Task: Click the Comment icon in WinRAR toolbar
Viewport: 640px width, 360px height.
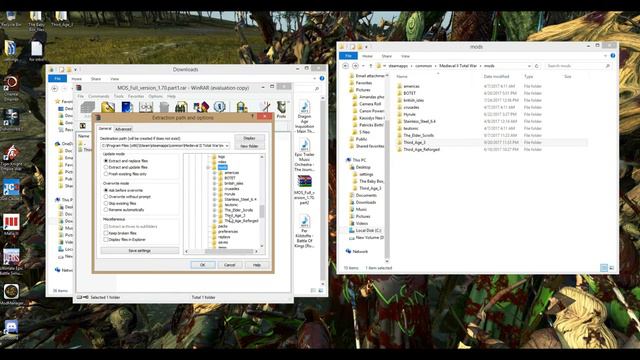Action: [265, 108]
